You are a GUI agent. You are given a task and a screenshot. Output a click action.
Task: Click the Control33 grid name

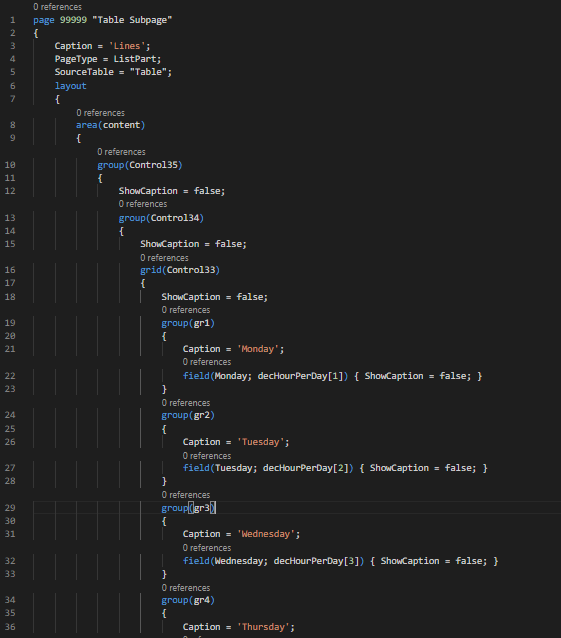coord(191,270)
